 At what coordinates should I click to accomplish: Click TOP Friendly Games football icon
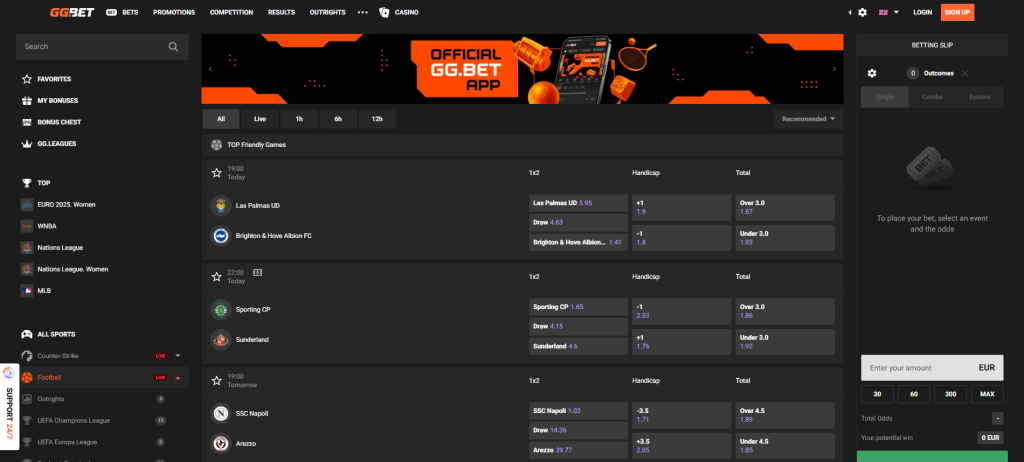point(216,144)
